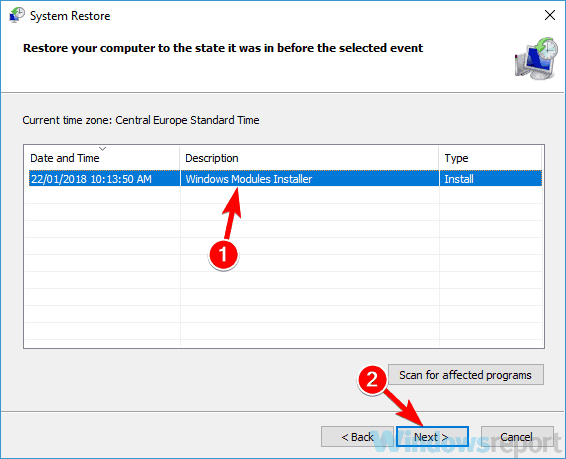Click the red circle numbered 2
Viewport: 566px width, 459px height.
pos(372,380)
